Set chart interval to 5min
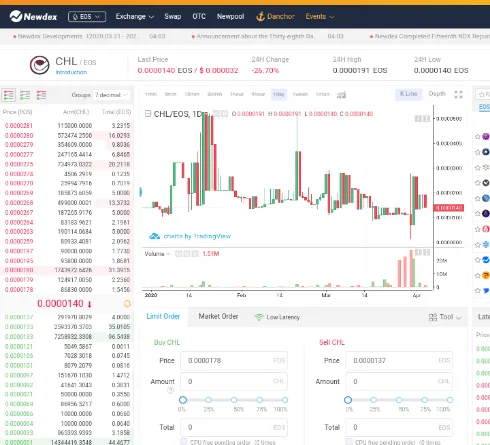 pos(170,94)
